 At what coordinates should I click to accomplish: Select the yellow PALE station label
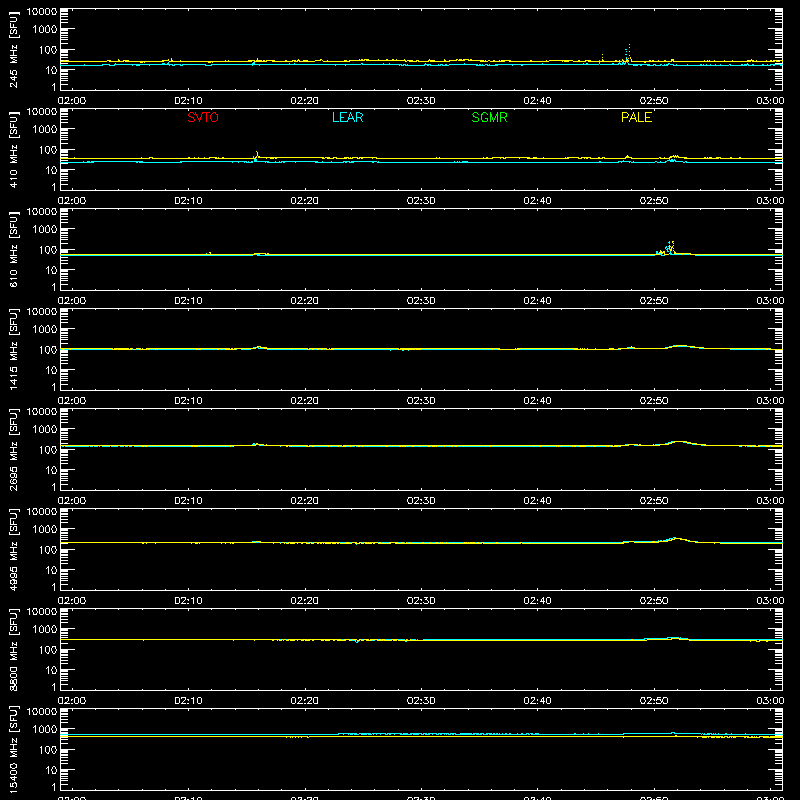coord(636,117)
